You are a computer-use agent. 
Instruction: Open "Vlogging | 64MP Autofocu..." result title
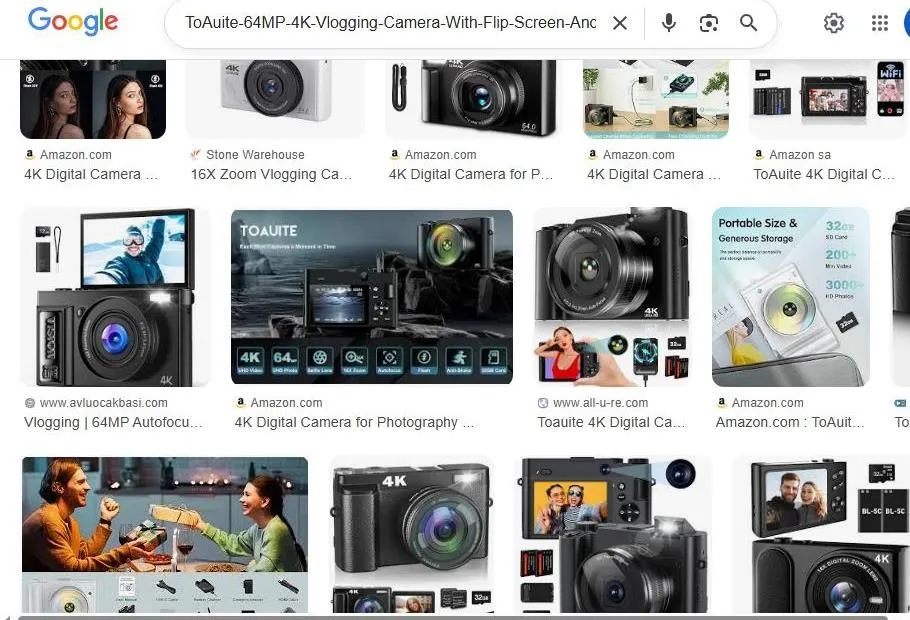113,422
